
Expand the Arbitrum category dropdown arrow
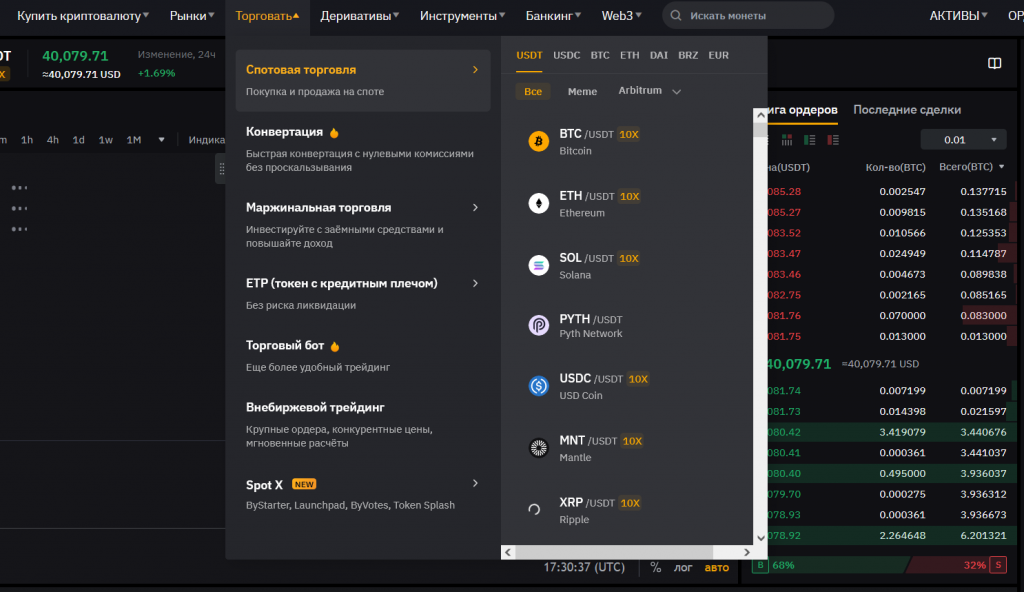pyautogui.click(x=677, y=92)
